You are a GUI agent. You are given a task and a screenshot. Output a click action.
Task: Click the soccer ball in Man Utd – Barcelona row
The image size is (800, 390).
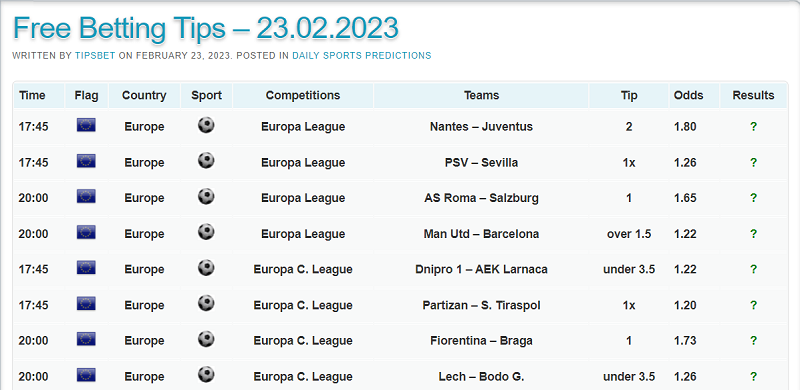point(206,232)
